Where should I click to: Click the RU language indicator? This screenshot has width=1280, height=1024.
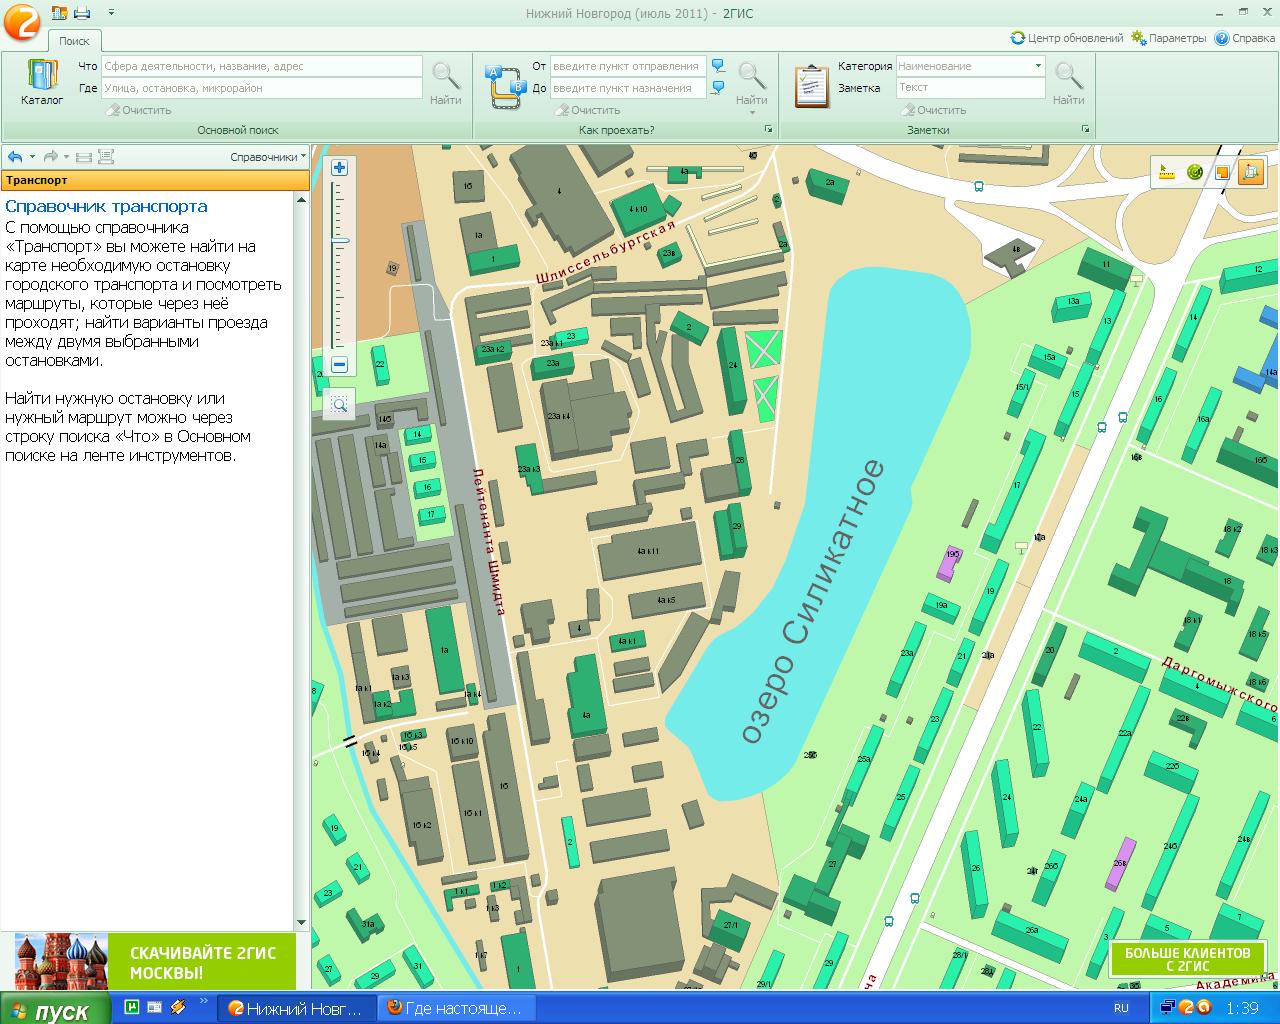click(x=1121, y=1008)
